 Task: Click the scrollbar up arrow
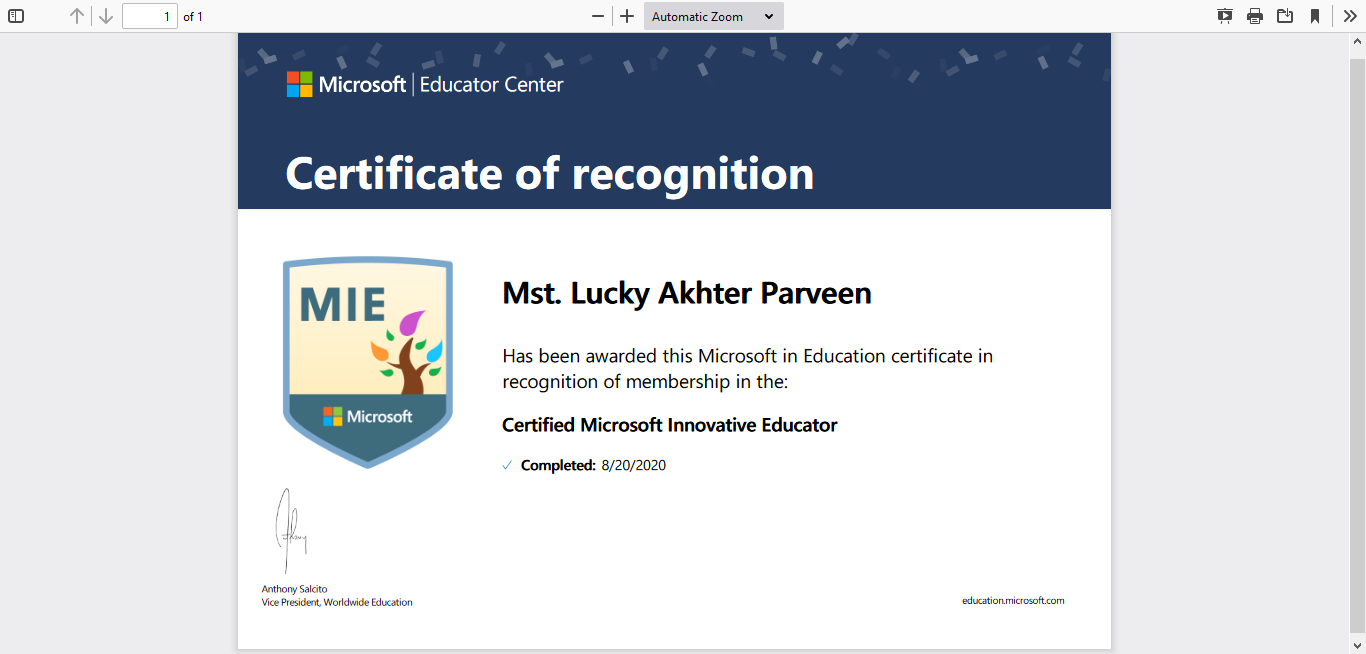1358,42
